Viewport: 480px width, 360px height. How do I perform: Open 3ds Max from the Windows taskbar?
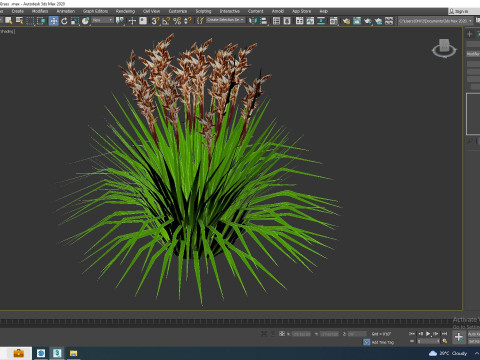[x=57, y=353]
